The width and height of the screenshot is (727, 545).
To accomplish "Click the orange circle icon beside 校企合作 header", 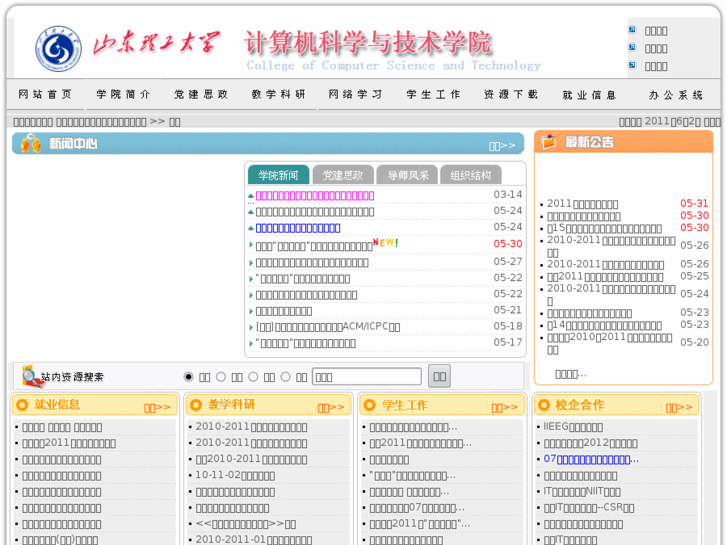I will (x=543, y=405).
